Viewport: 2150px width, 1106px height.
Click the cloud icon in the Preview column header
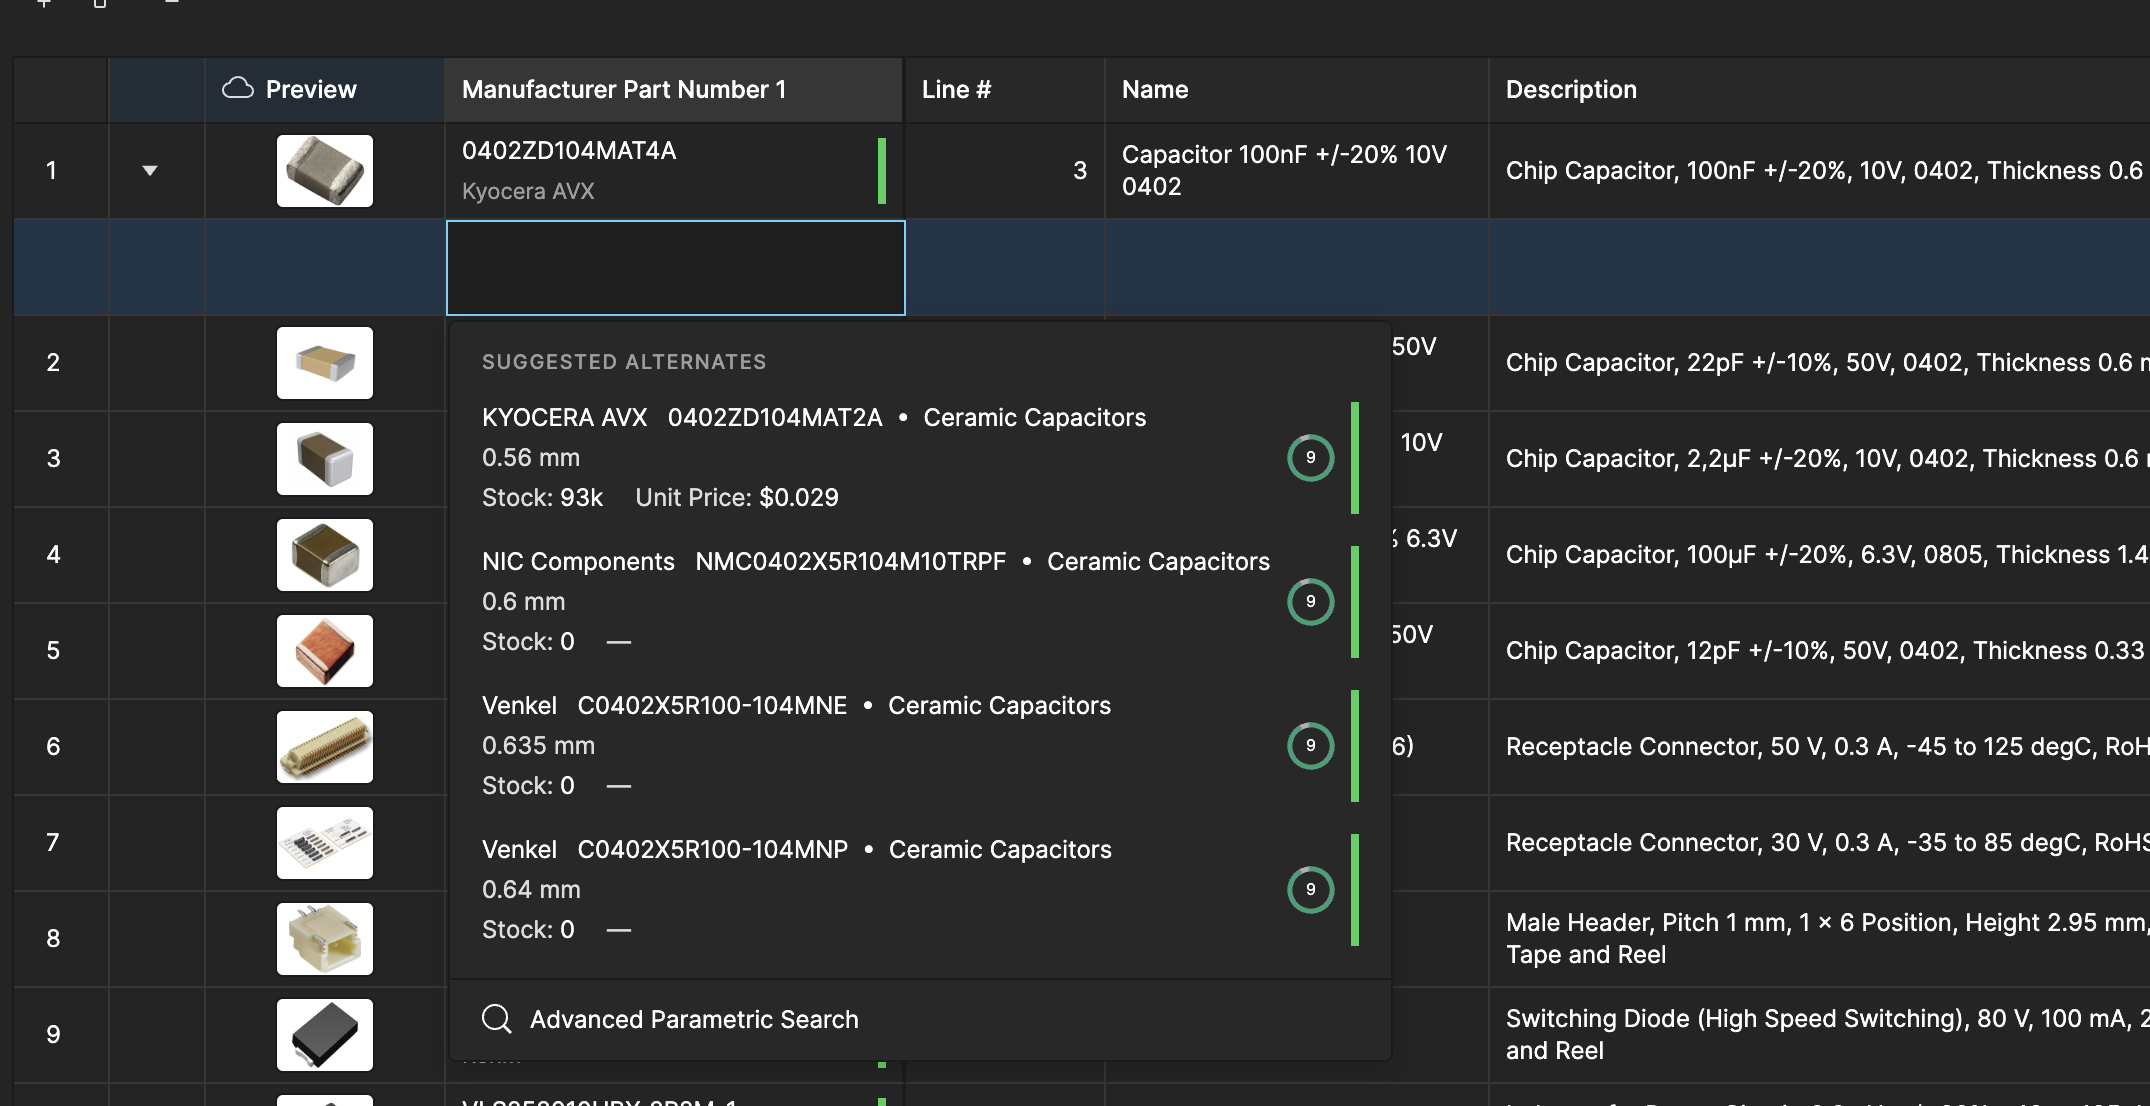click(239, 89)
